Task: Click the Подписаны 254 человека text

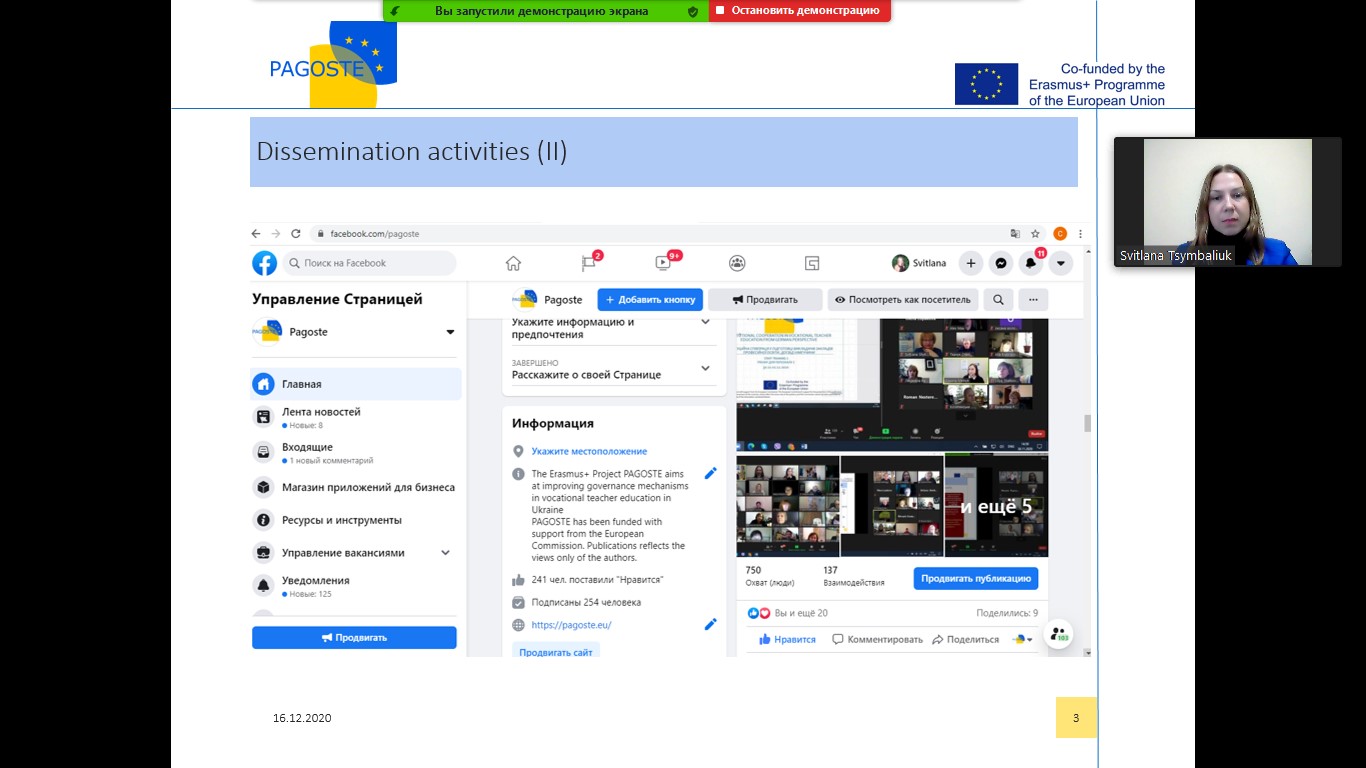Action: pyautogui.click(x=586, y=603)
